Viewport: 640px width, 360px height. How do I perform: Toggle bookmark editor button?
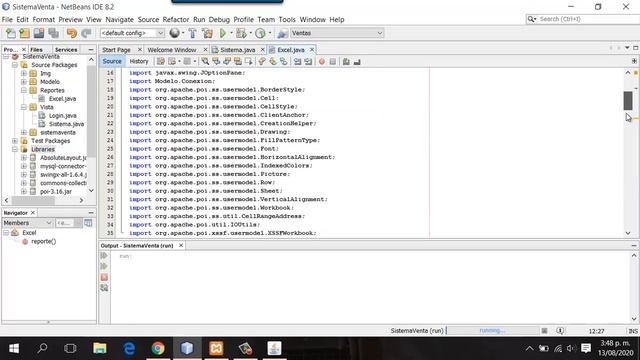[x=284, y=62]
